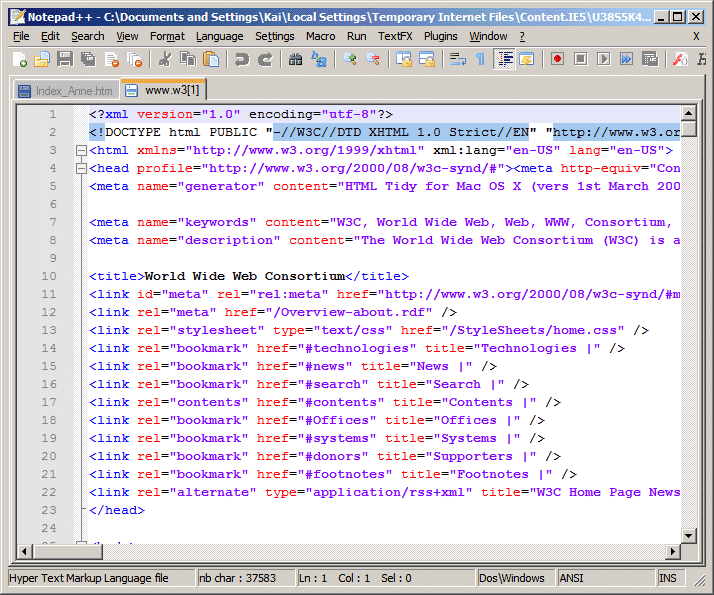Screen dimensions: 714x595
Task: Click the vertical scrollbar thumb
Action: click(688, 128)
